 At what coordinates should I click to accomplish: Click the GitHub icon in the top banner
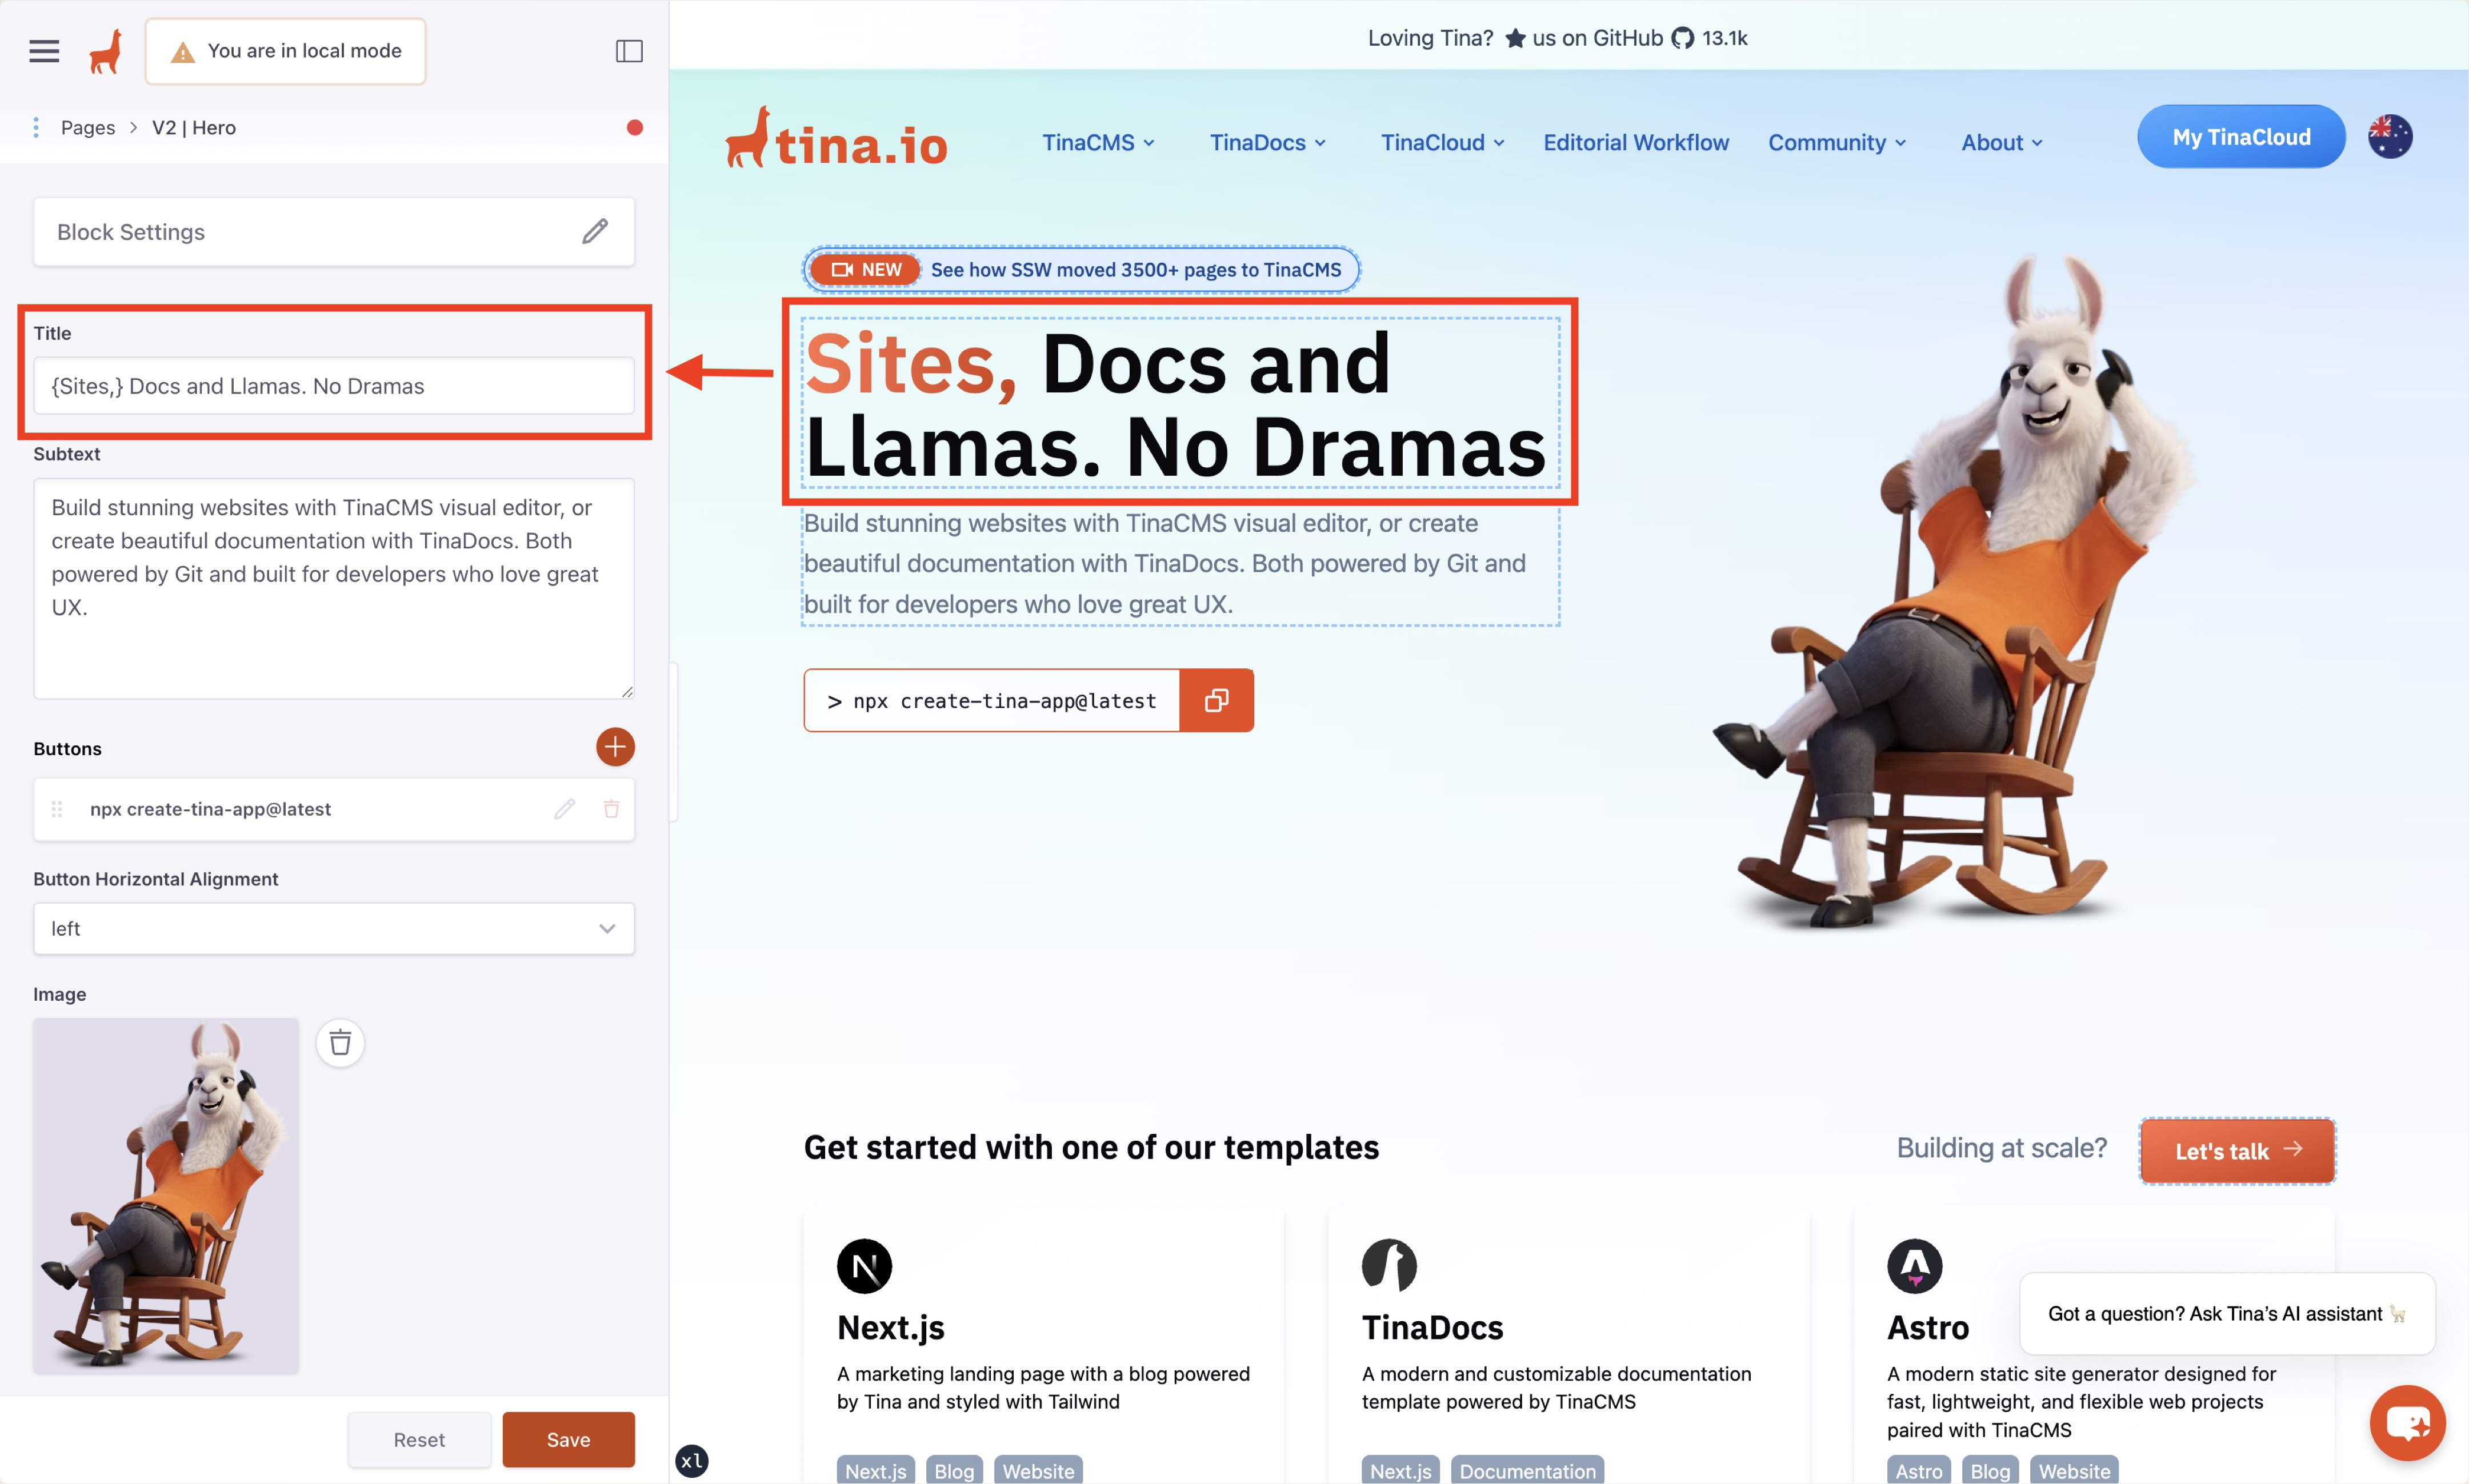1684,37
